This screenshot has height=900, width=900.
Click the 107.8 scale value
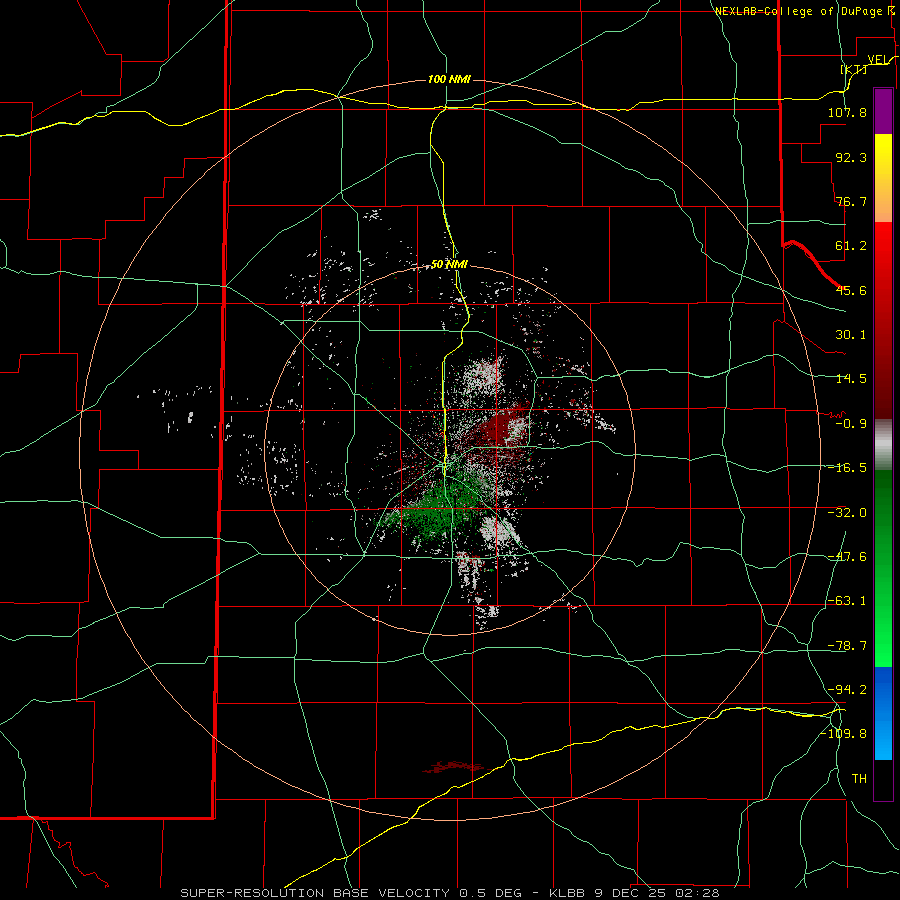[x=847, y=112]
